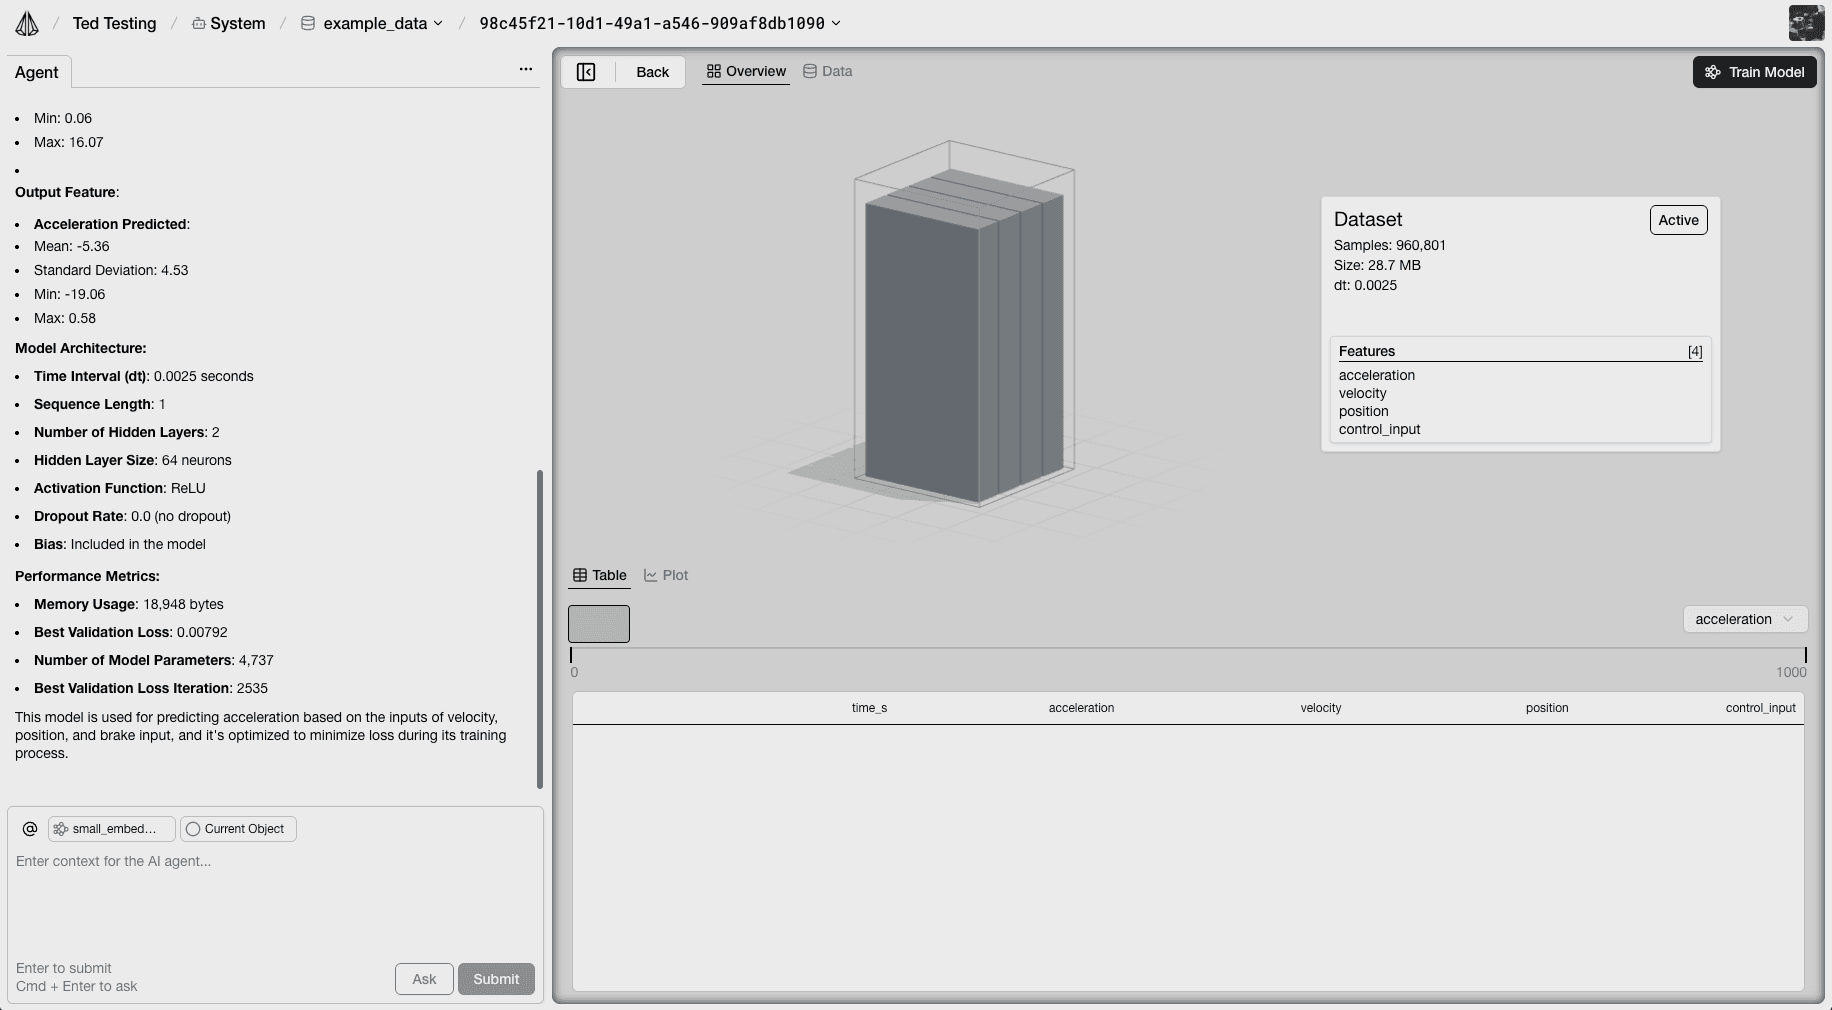Click the plot chart icon next to Table
This screenshot has width=1832, height=1010.
(650, 575)
